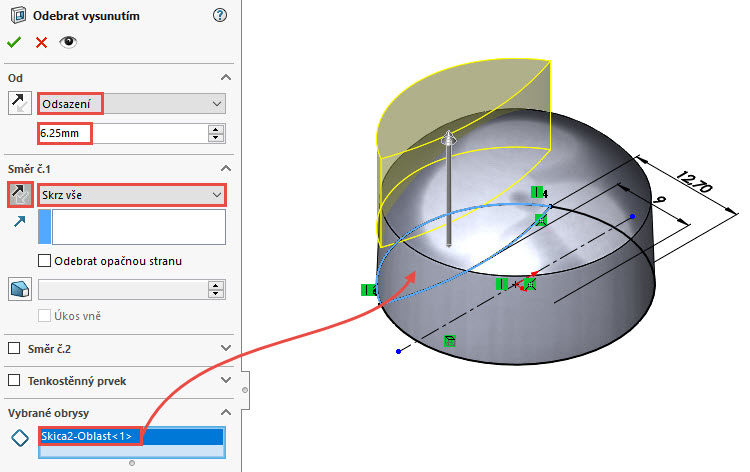Screen dimensions: 750x472
Task: Click the 6.25mm offset value field
Action: point(123,133)
